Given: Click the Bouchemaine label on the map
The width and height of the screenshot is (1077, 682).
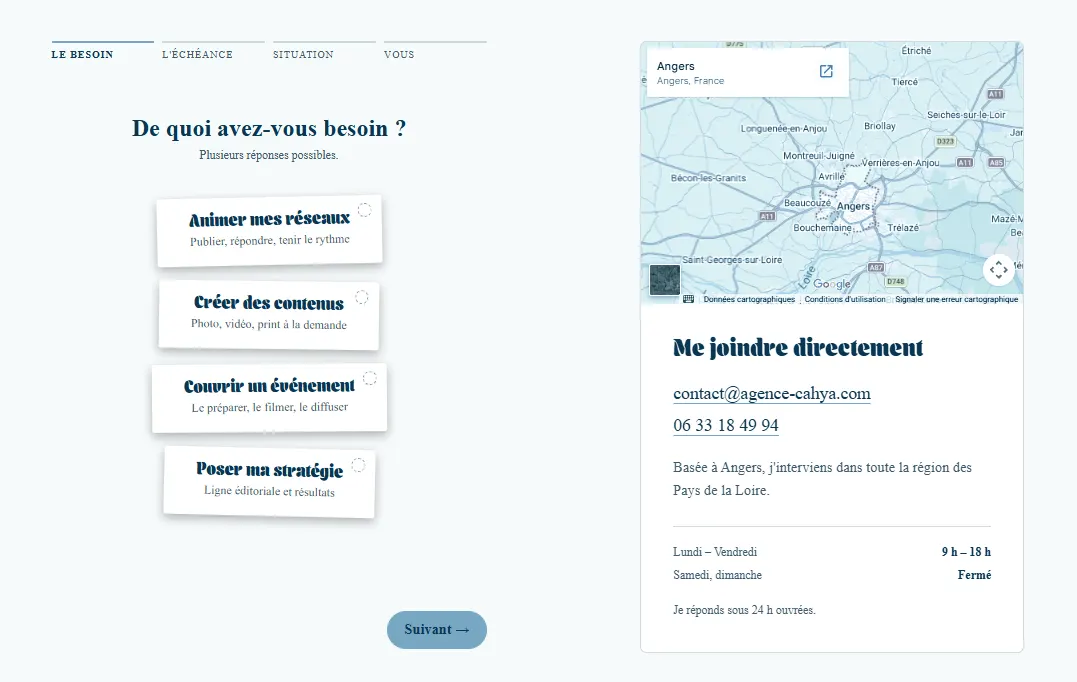Looking at the screenshot, I should 822,228.
